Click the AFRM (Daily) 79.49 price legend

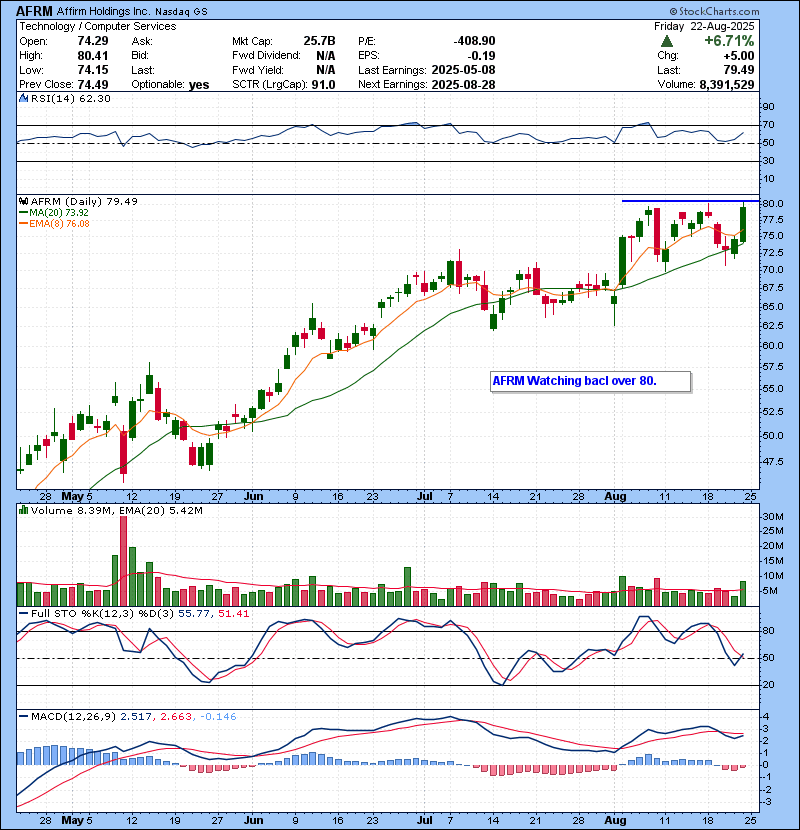pos(84,201)
